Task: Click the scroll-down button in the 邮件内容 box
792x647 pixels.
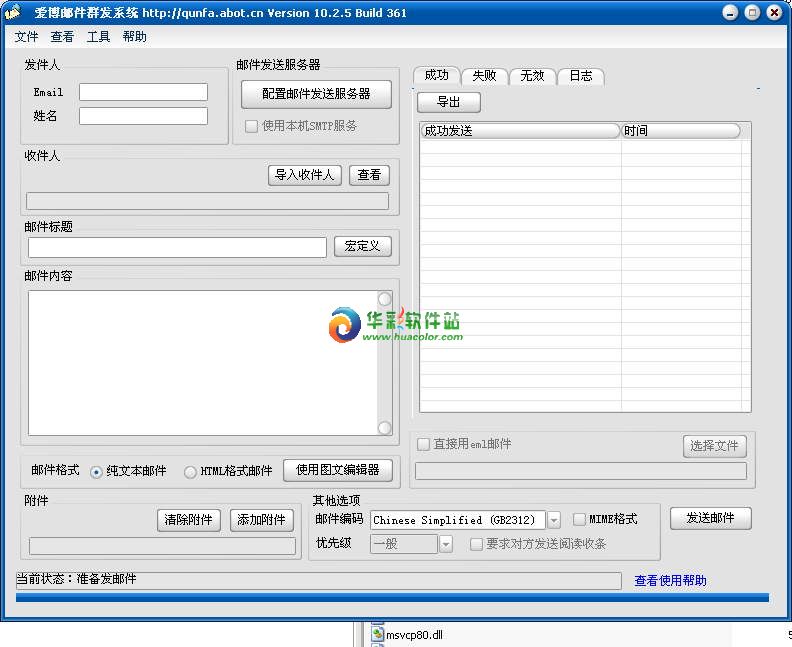Action: tap(384, 428)
